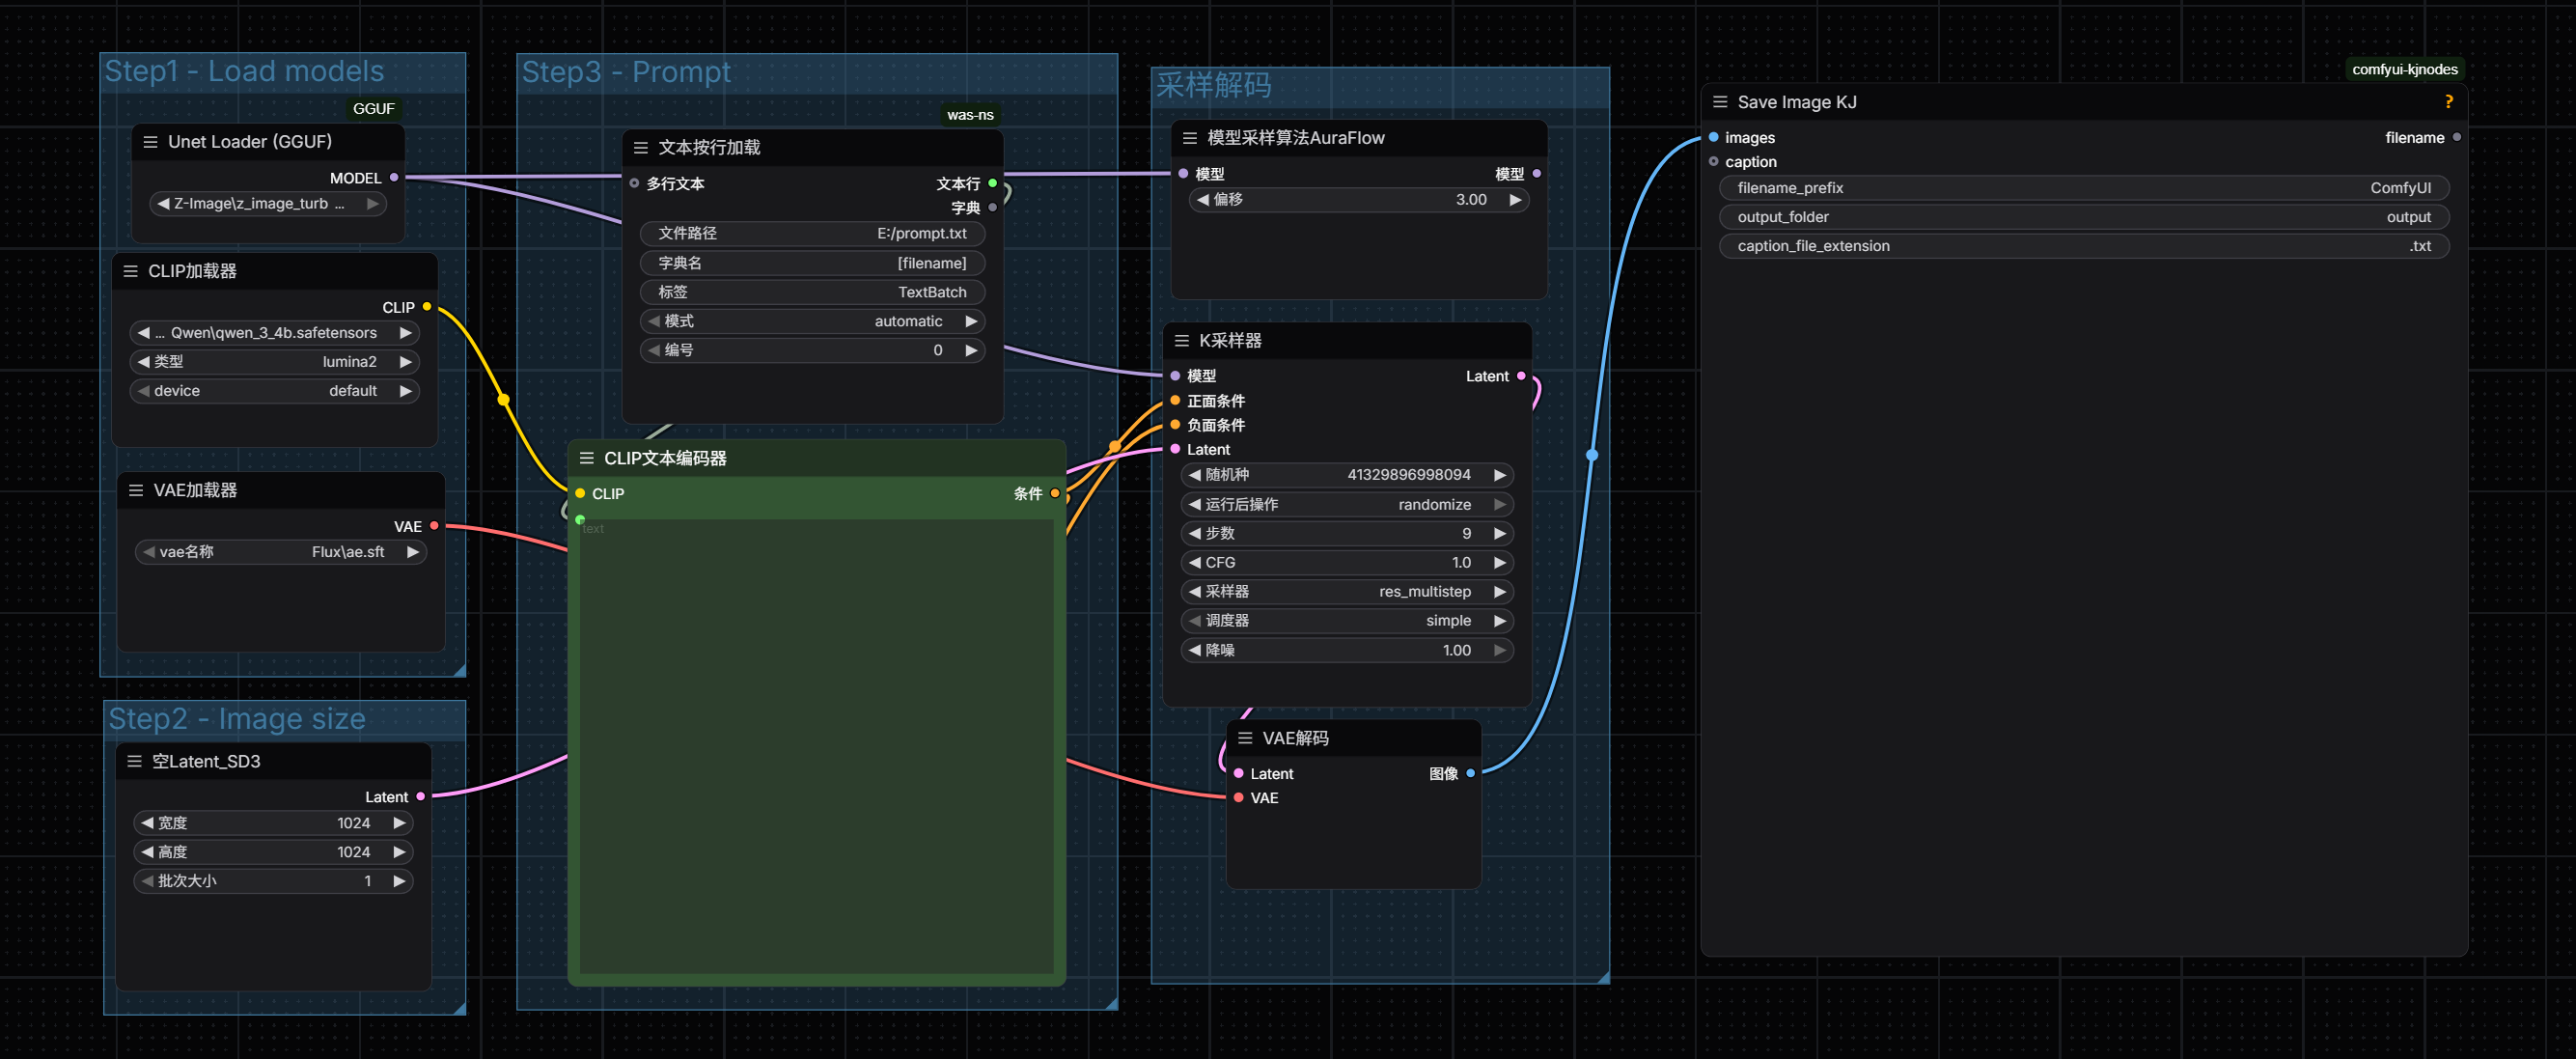Viewport: 2576px width, 1059px height.
Task: Click the VAE加载器 node menu icon
Action: tap(136, 490)
